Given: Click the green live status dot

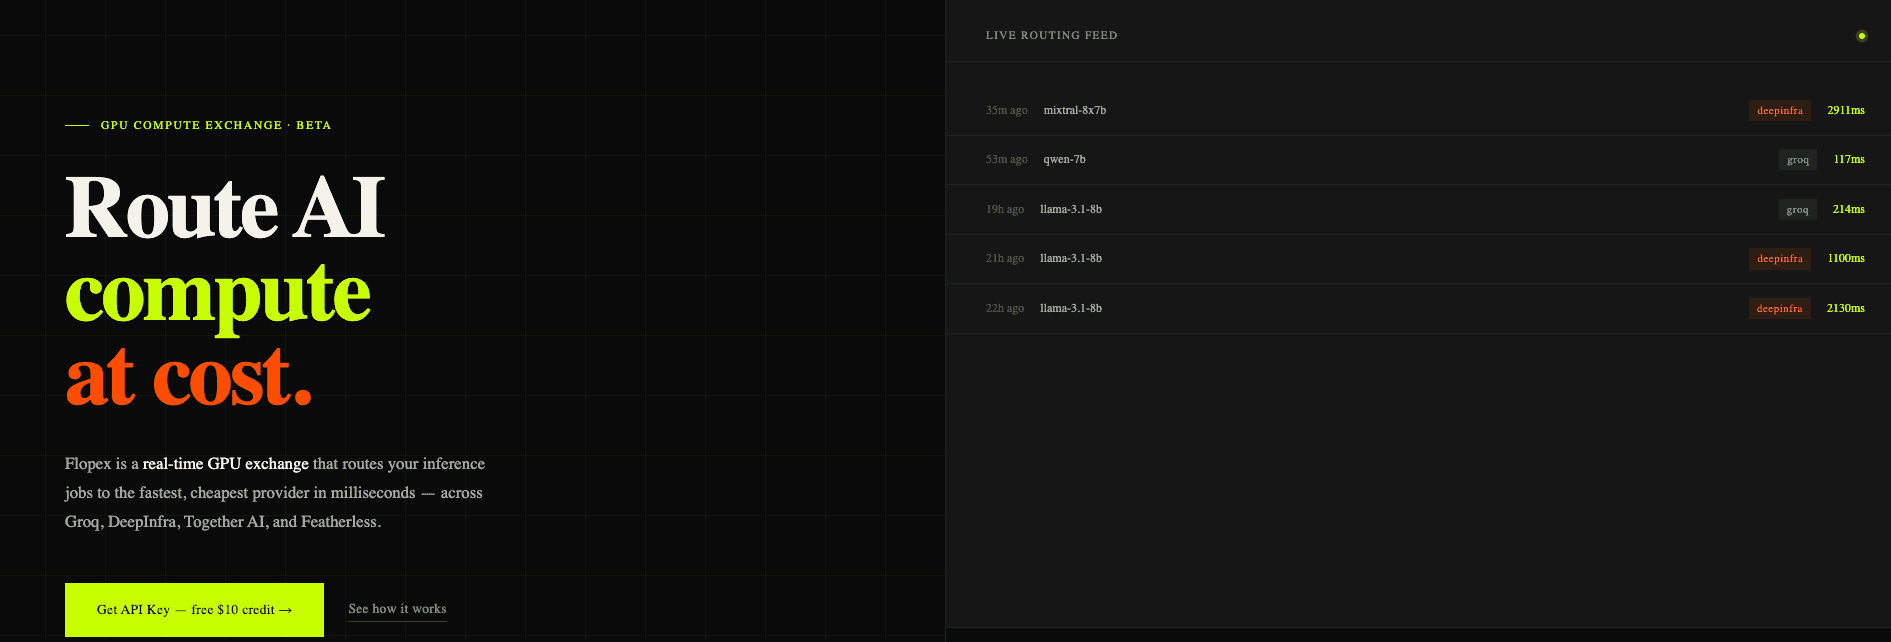Looking at the screenshot, I should [1861, 36].
